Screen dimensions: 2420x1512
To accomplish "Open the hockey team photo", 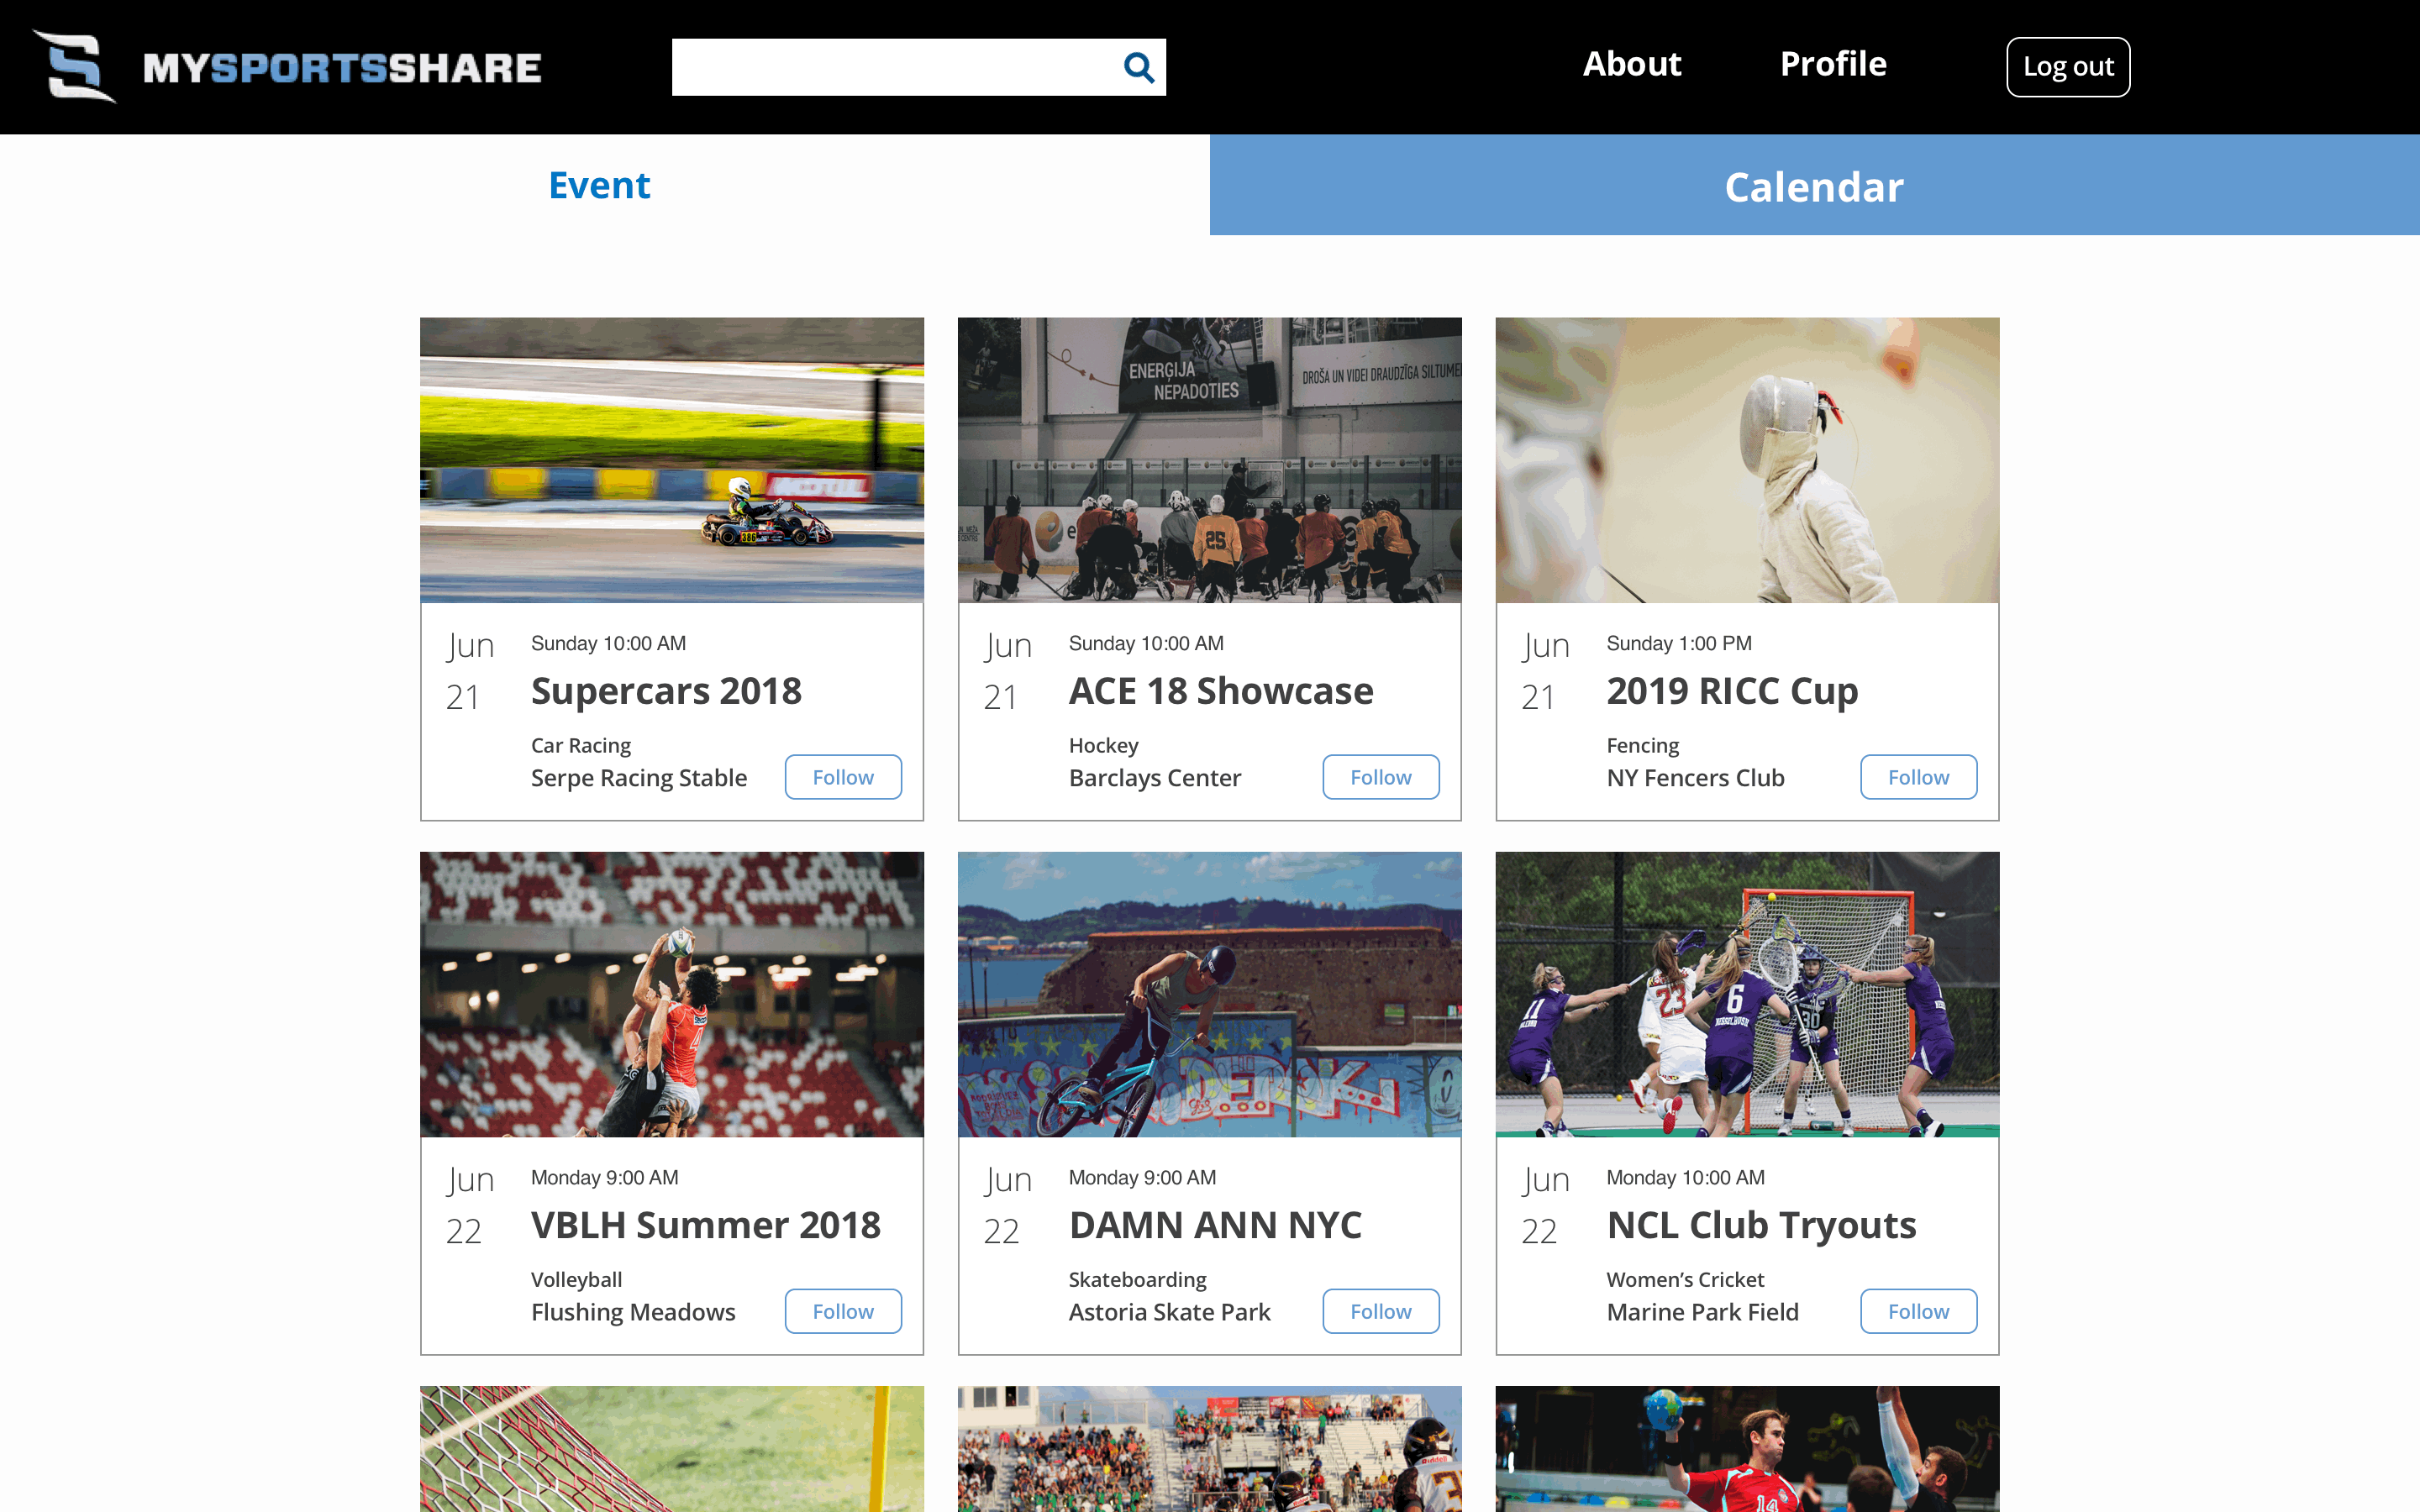I will point(1209,460).
